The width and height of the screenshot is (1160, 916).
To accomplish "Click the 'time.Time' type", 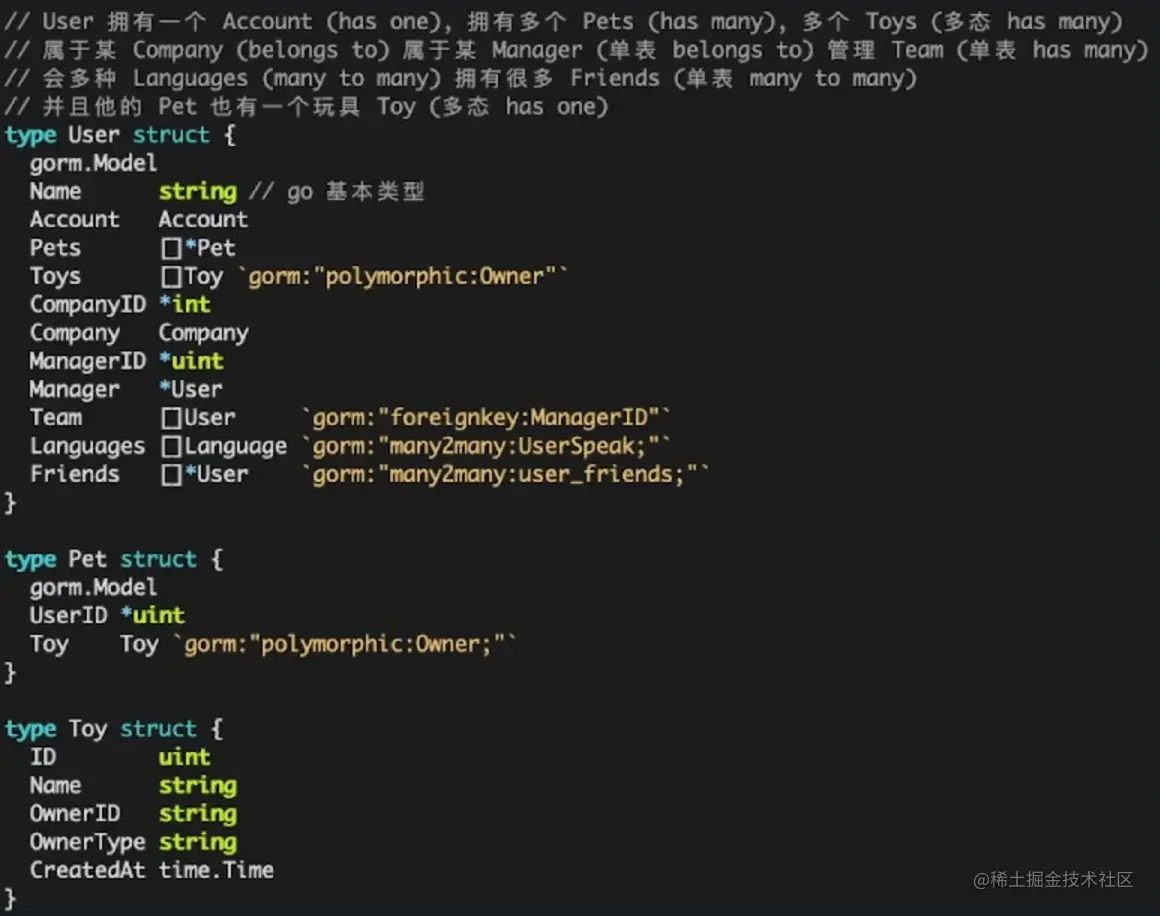I will click(x=216, y=870).
